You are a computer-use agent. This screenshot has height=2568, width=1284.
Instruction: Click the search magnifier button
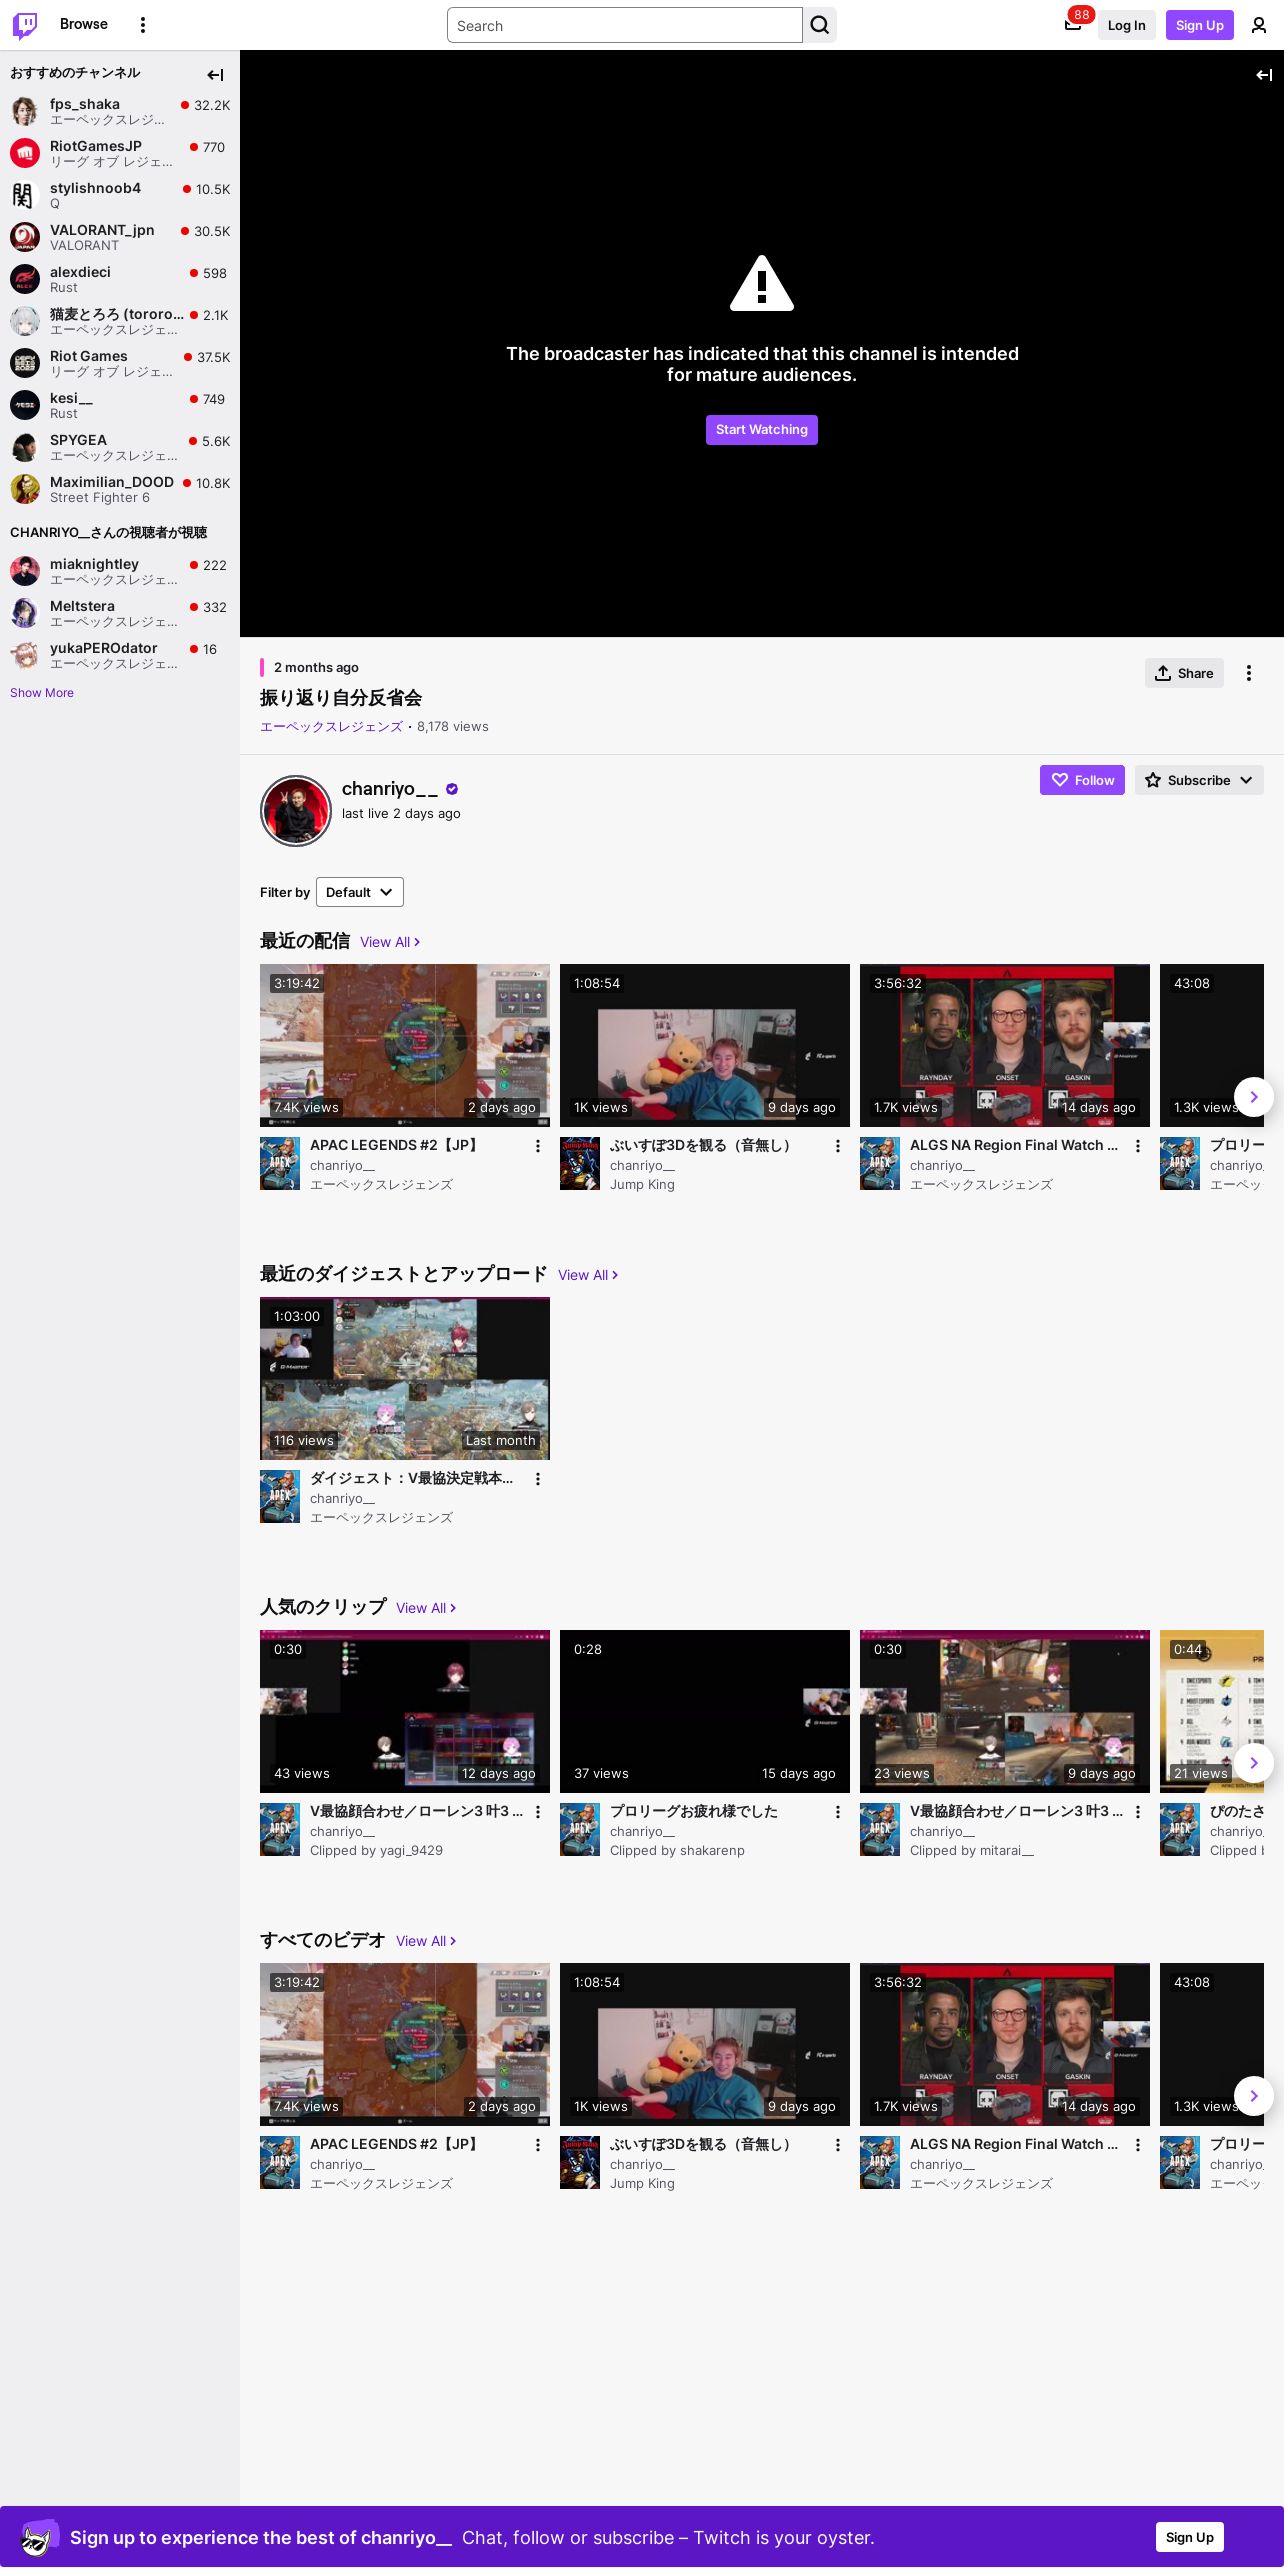820,25
